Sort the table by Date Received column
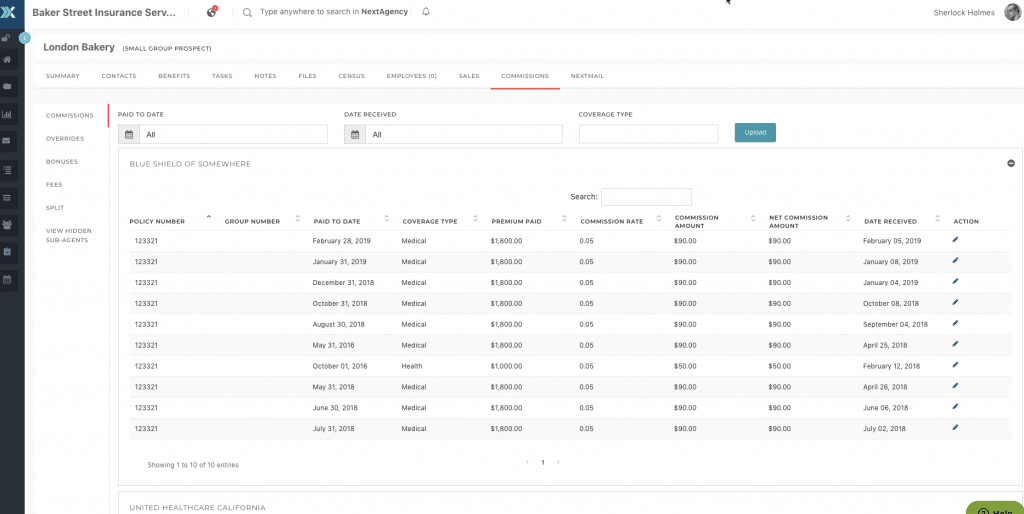The image size is (1024, 514). 939,220
